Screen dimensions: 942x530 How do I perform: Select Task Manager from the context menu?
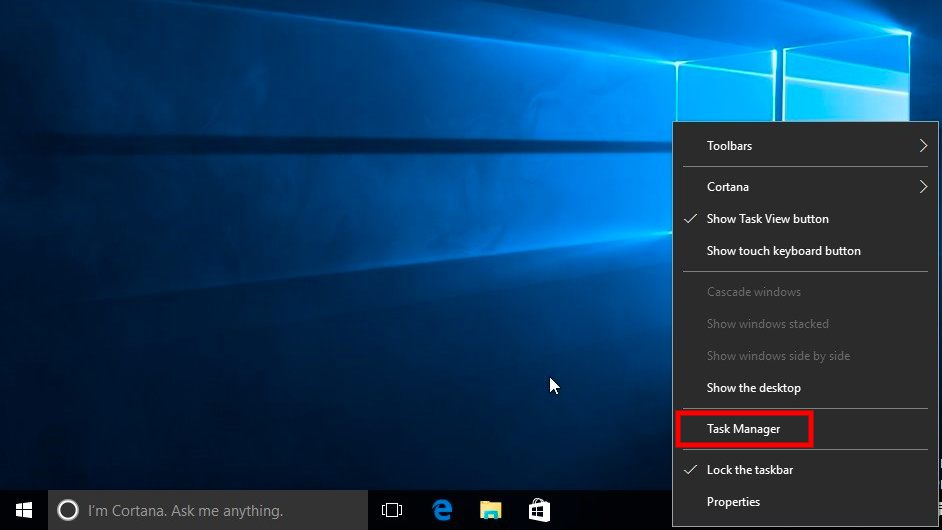[743, 429]
